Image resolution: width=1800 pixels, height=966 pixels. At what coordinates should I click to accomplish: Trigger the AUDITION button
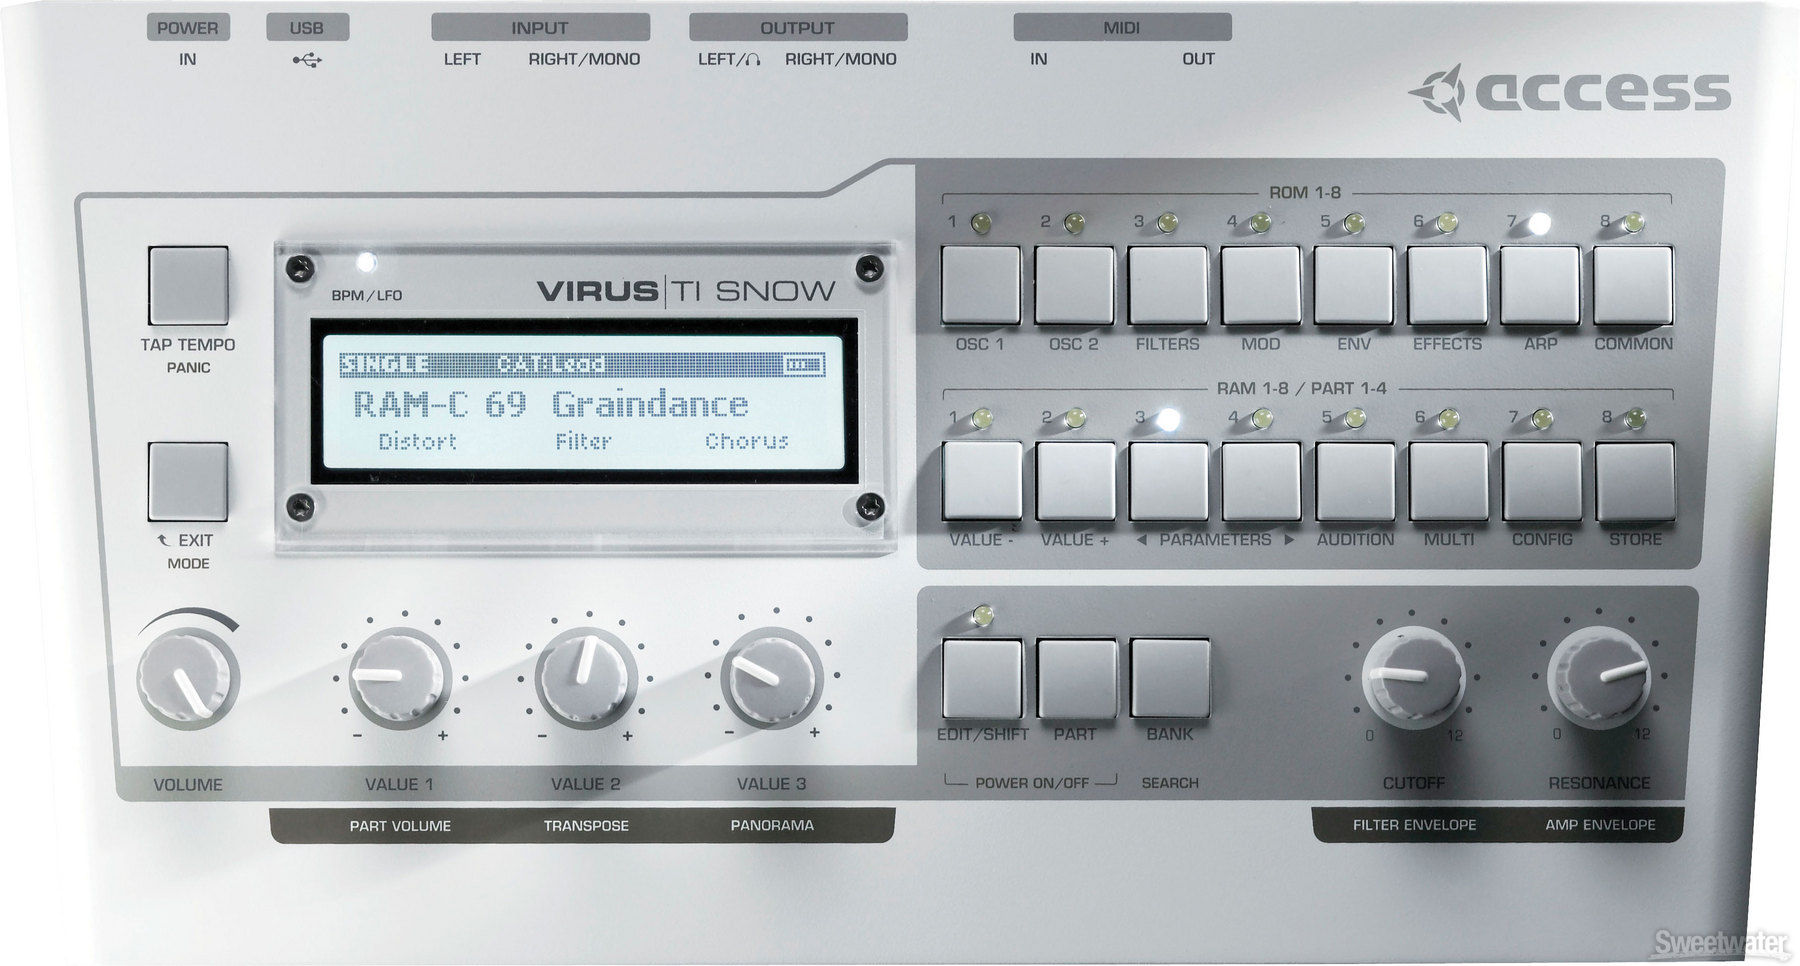pyautogui.click(x=1356, y=481)
